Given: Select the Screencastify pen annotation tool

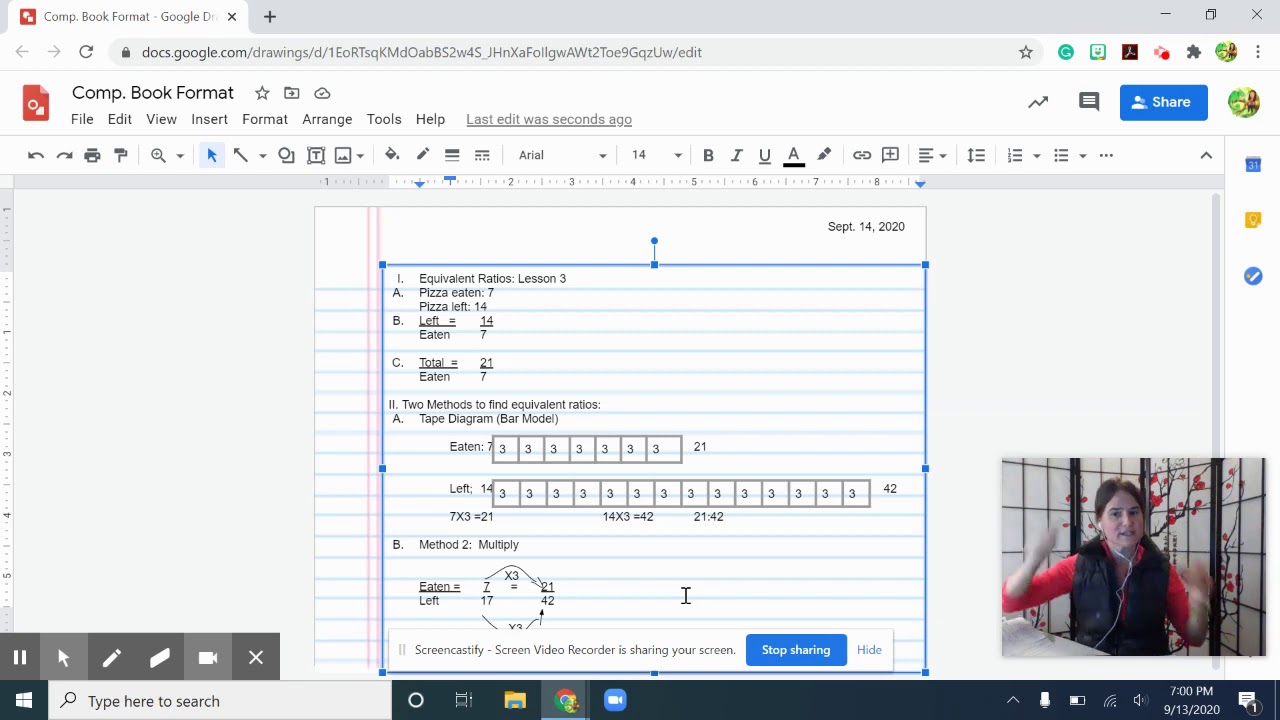Looking at the screenshot, I should pyautogui.click(x=112, y=657).
